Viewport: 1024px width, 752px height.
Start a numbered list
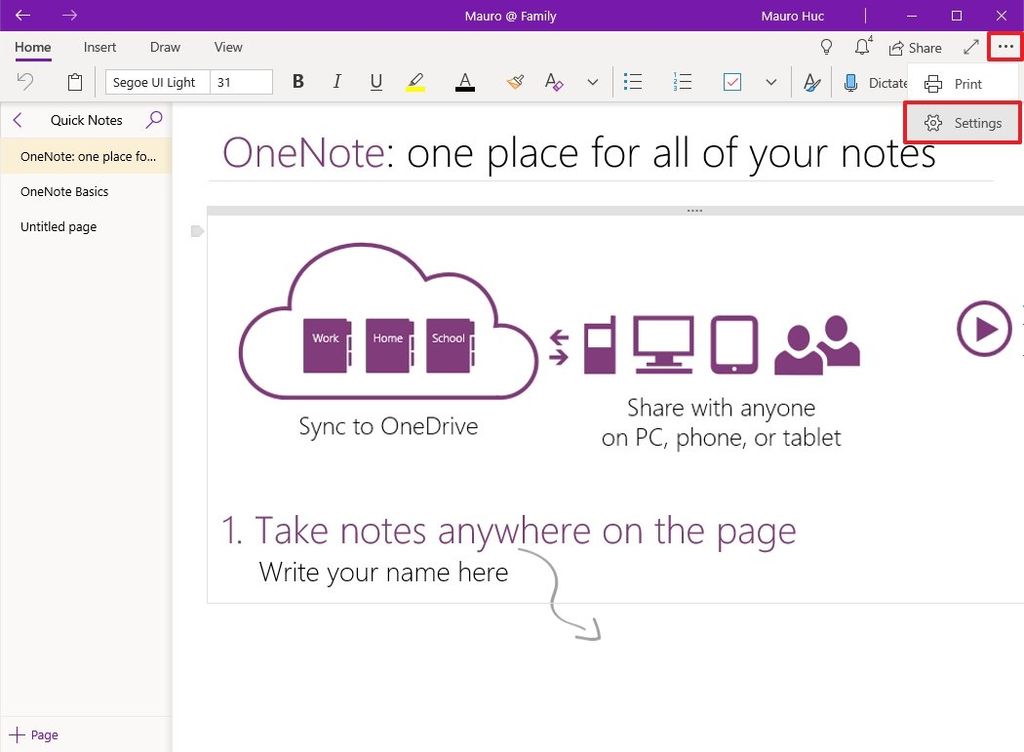pyautogui.click(x=682, y=82)
